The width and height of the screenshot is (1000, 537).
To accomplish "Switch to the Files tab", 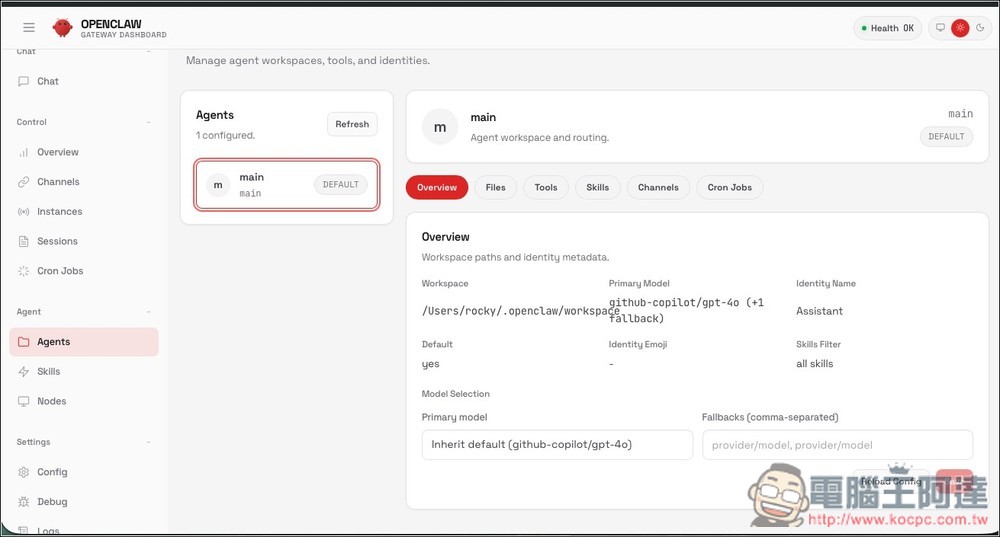I will pos(496,188).
